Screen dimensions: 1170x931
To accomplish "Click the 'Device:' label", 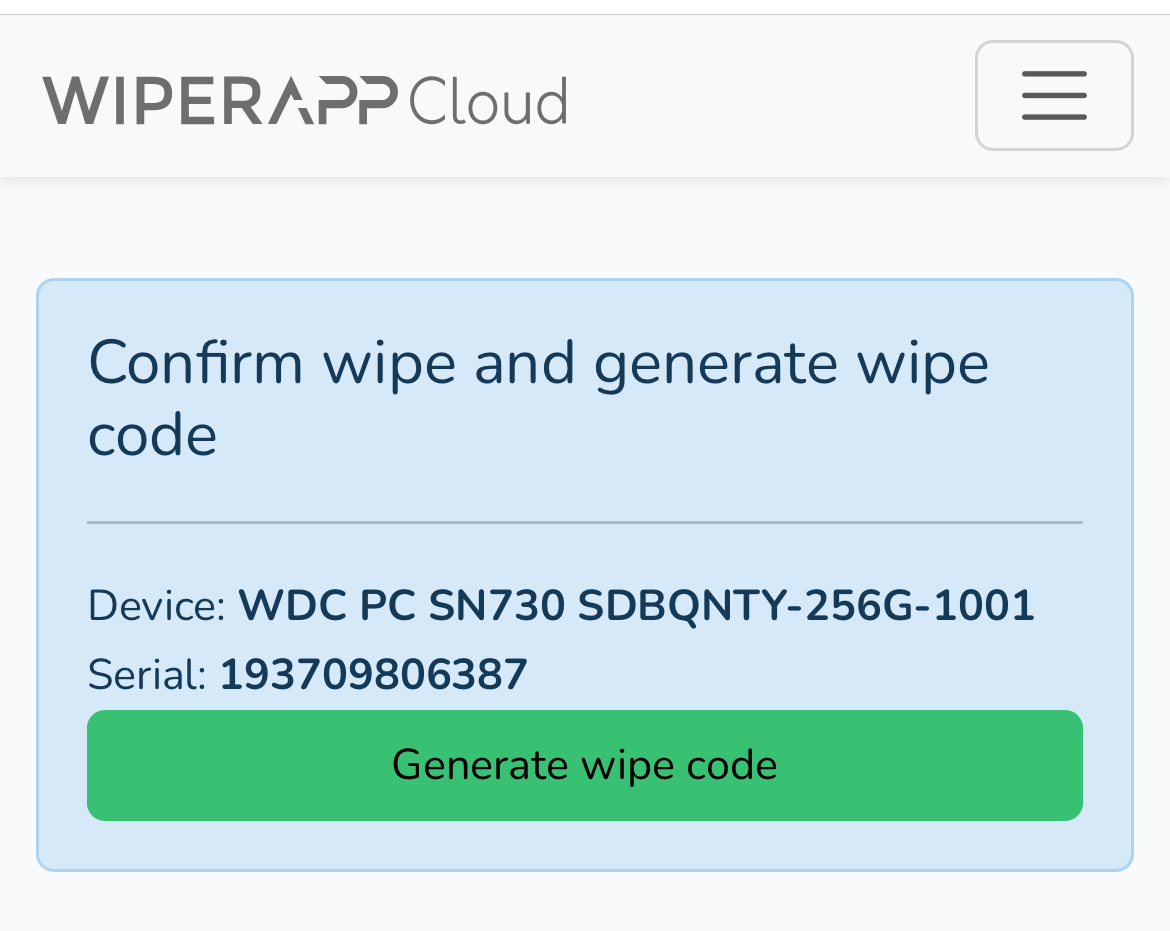I will coord(157,606).
